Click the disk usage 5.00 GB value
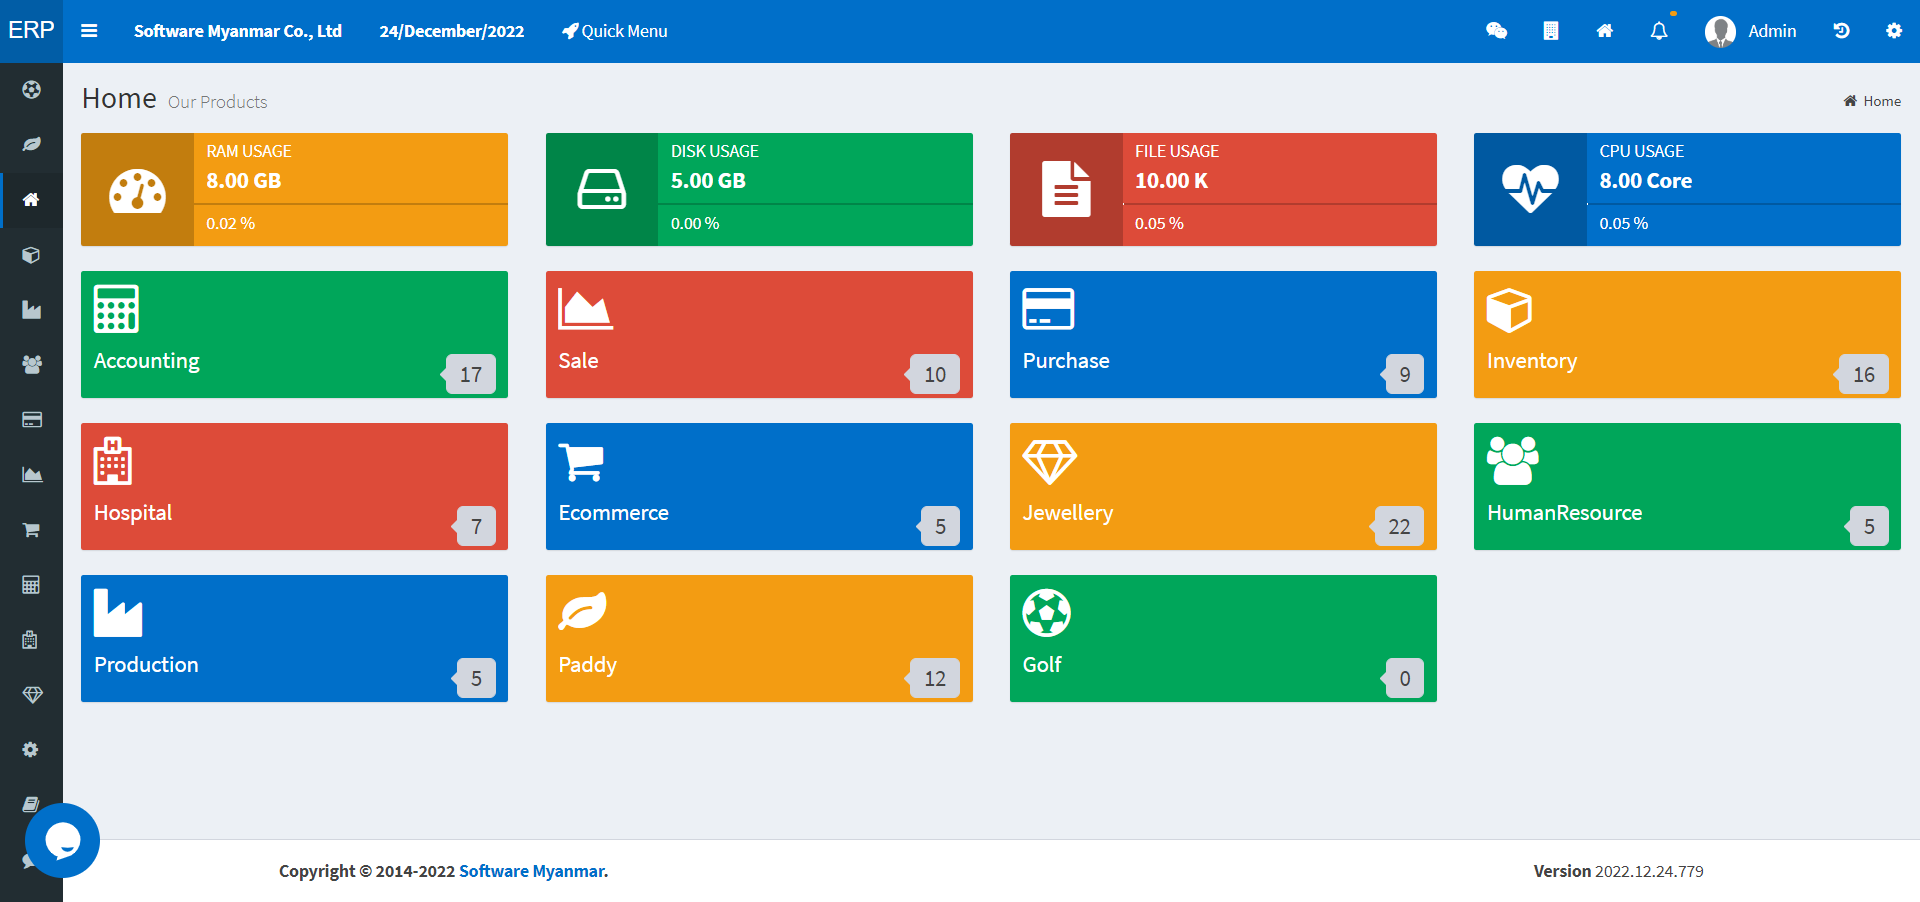Screen dimensions: 1920x902 coord(708,181)
